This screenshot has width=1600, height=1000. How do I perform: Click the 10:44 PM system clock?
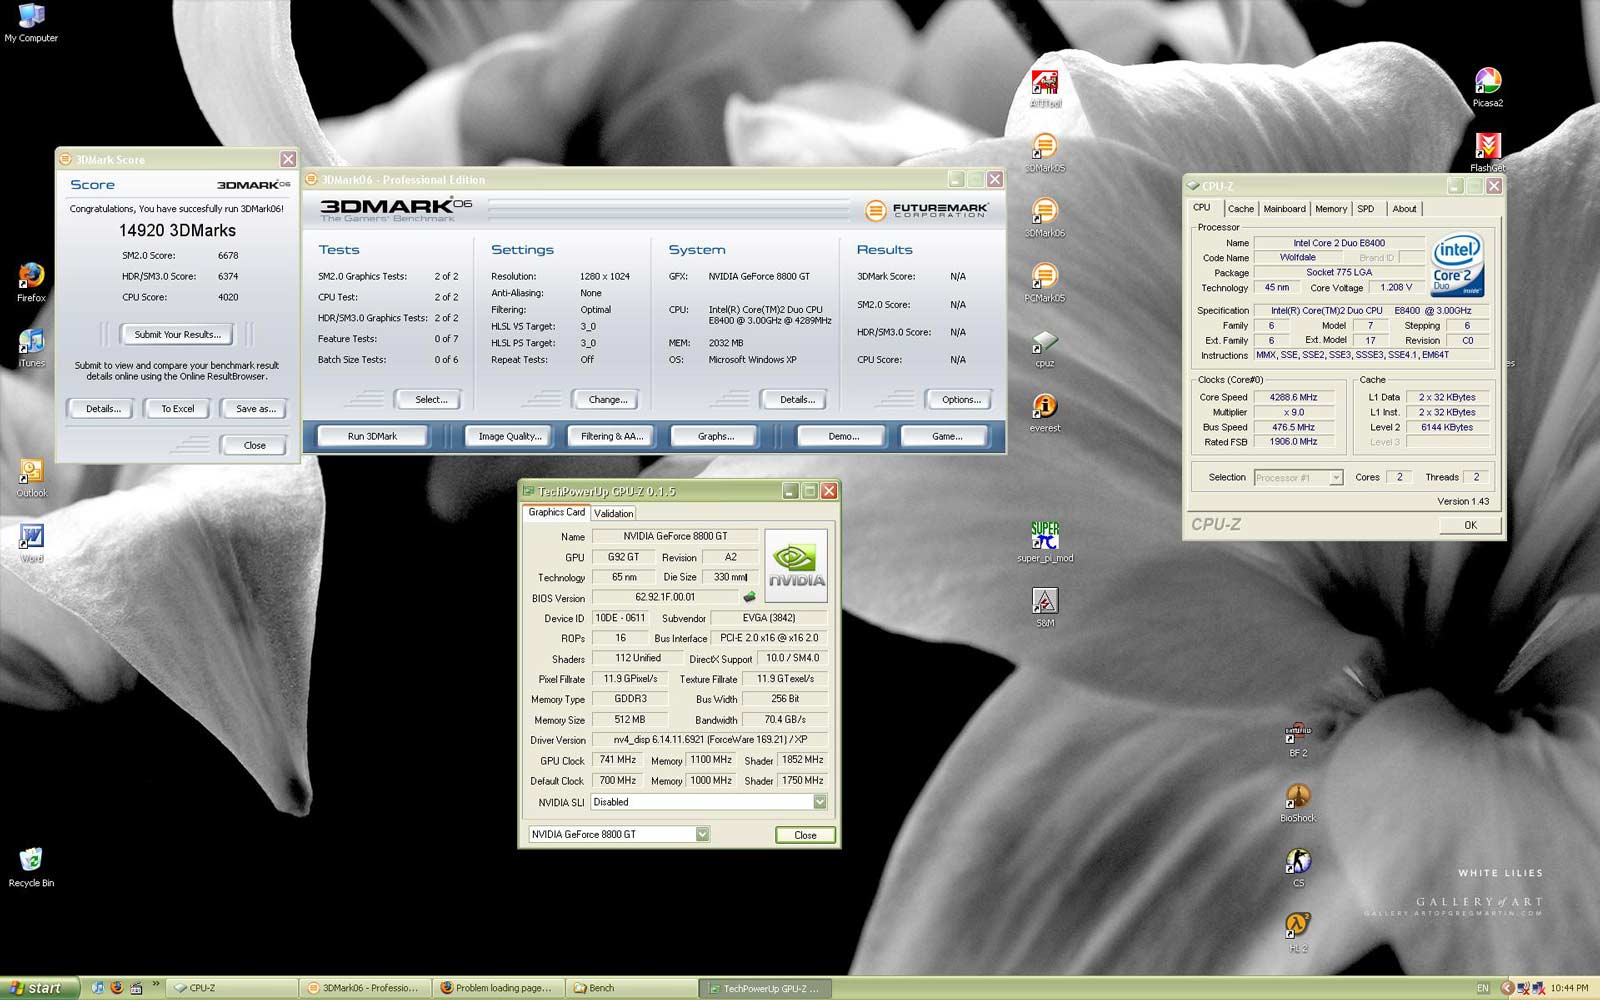click(x=1569, y=988)
